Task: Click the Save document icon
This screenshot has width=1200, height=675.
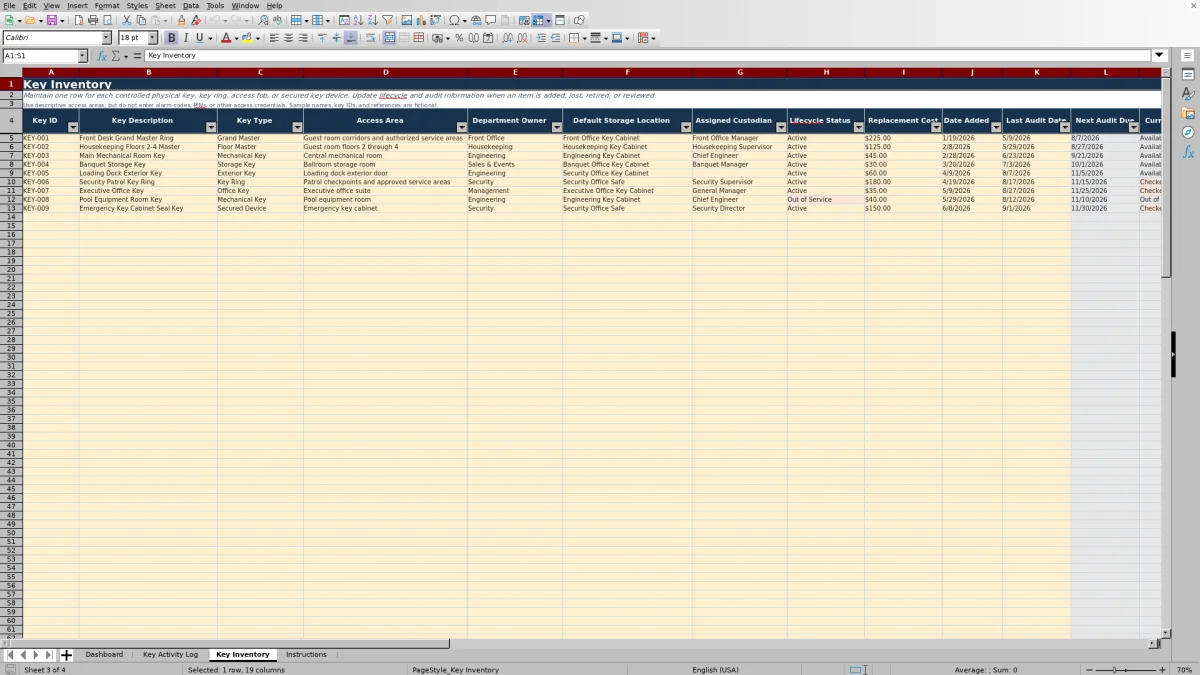Action: (x=51, y=20)
